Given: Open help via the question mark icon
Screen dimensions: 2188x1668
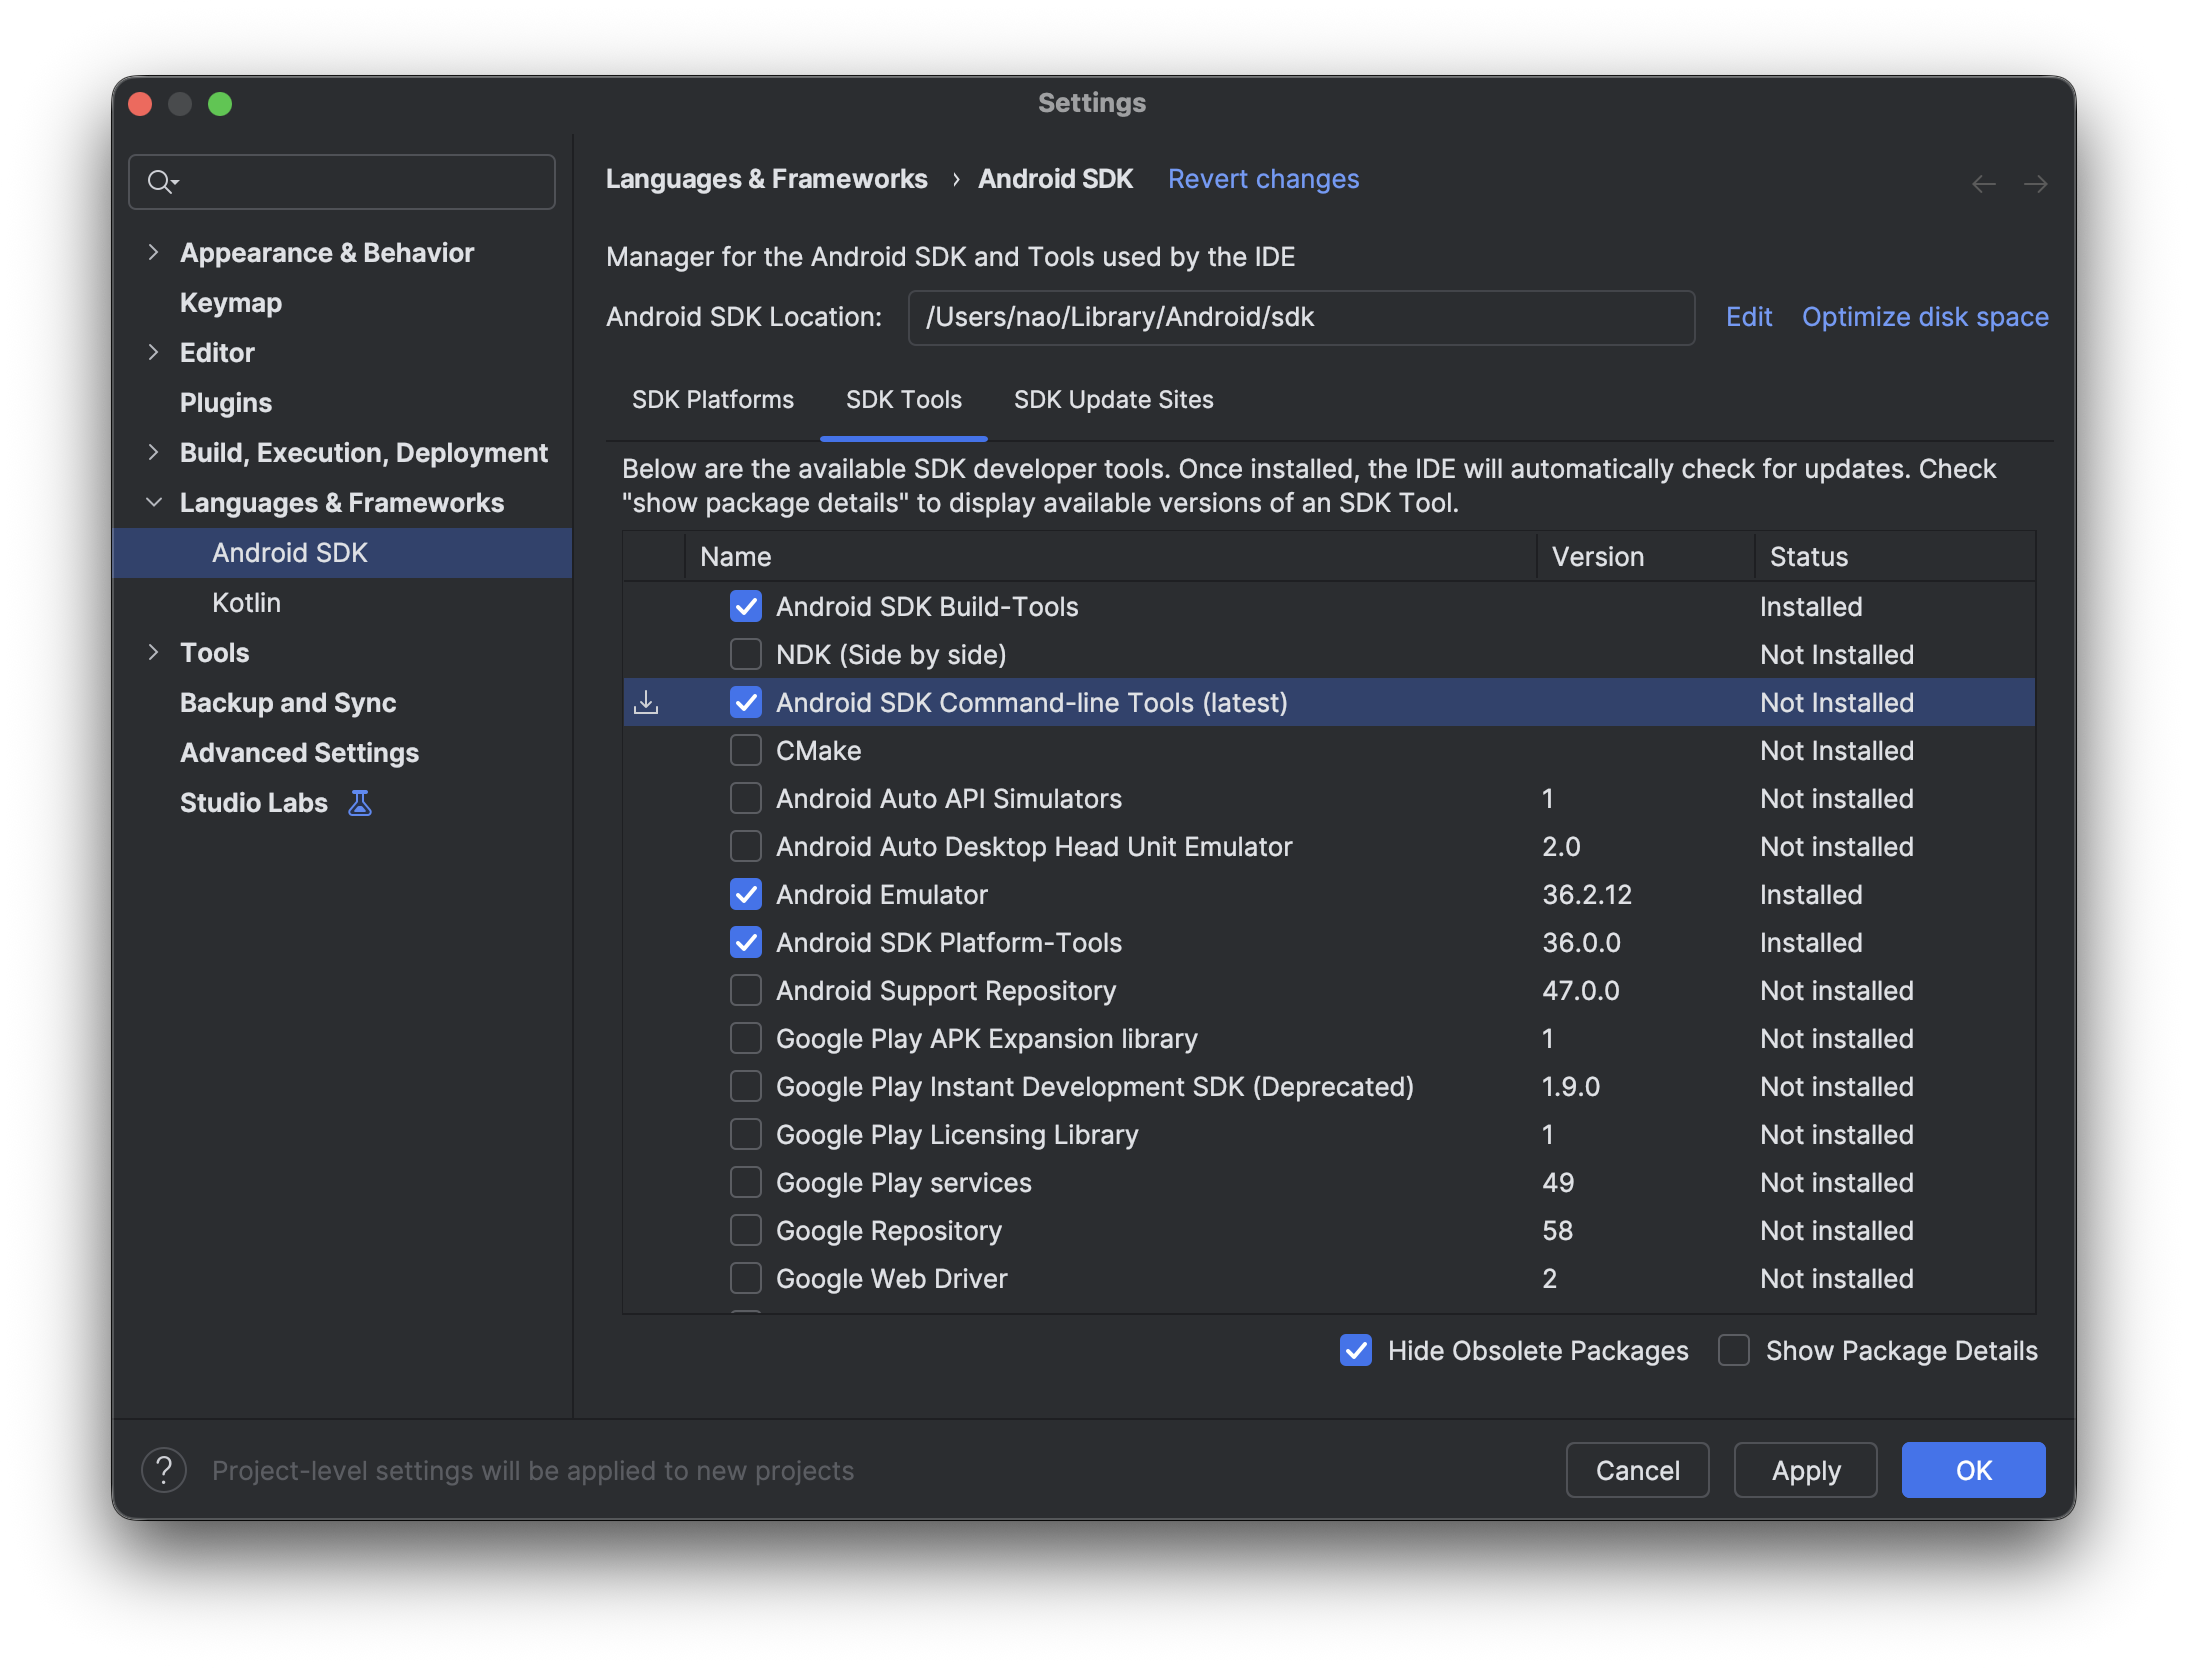Looking at the screenshot, I should (164, 1470).
